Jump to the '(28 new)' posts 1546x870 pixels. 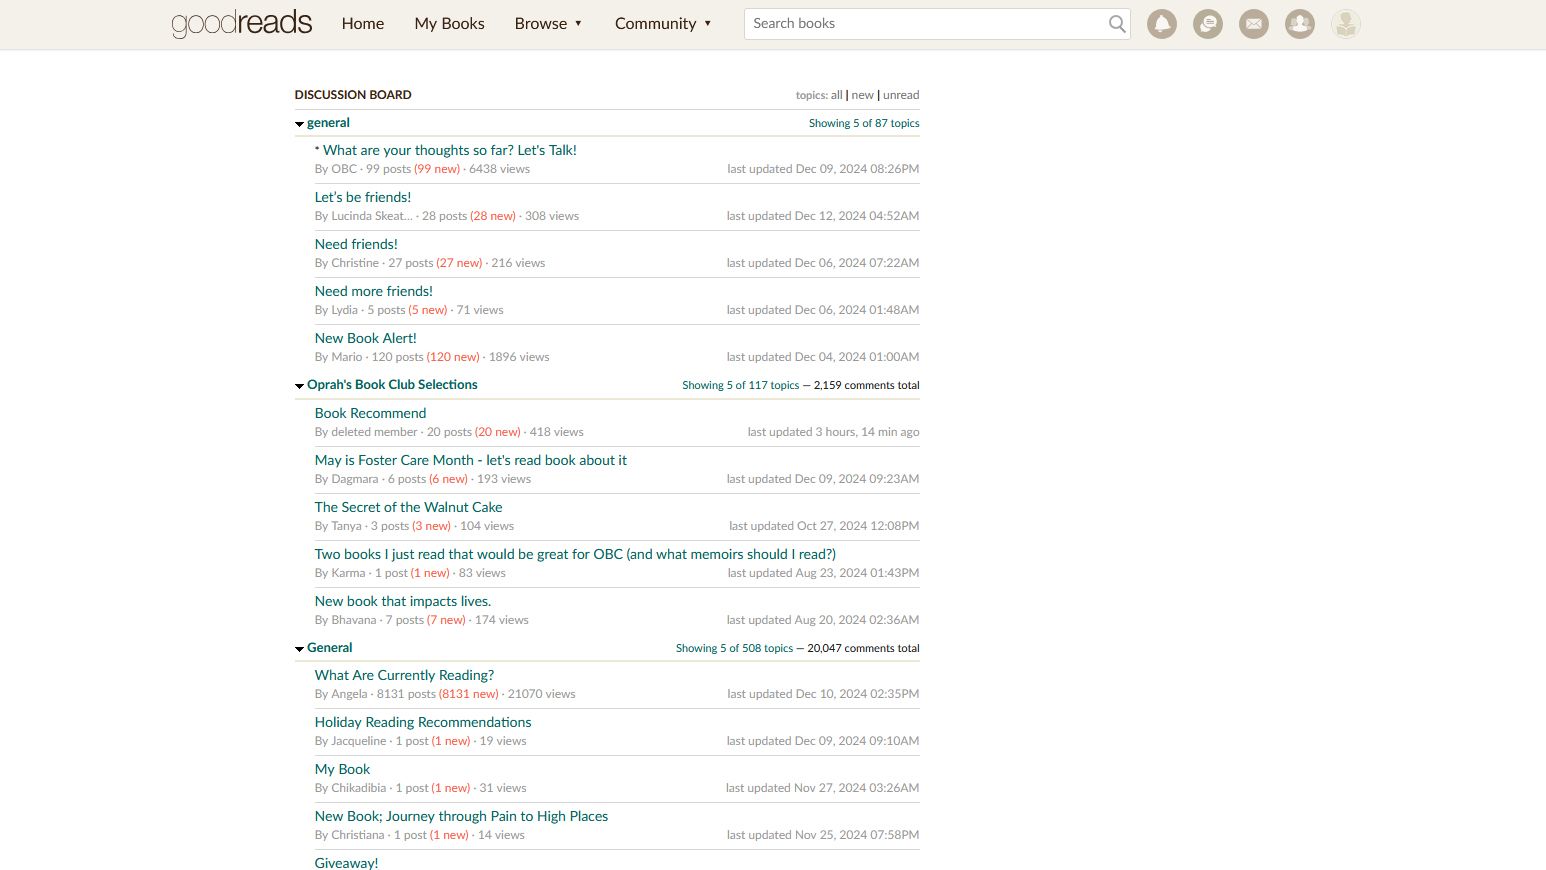pyautogui.click(x=493, y=216)
